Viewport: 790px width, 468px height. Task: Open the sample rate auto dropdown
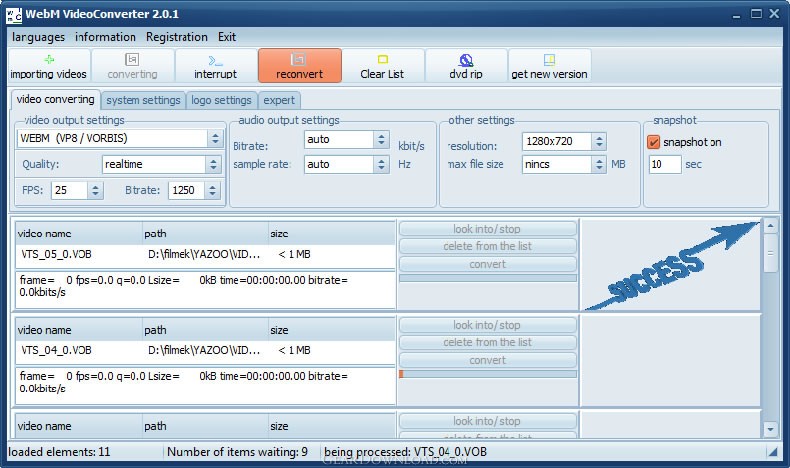click(x=381, y=164)
